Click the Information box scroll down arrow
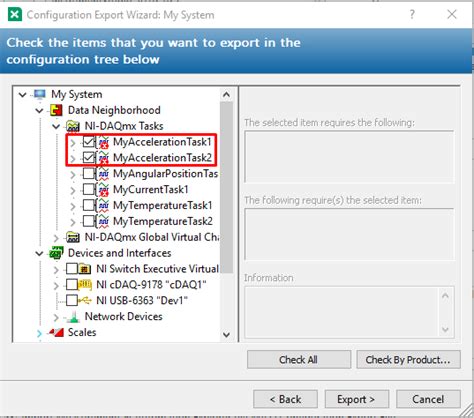The height and width of the screenshot is (418, 474). tap(445, 330)
